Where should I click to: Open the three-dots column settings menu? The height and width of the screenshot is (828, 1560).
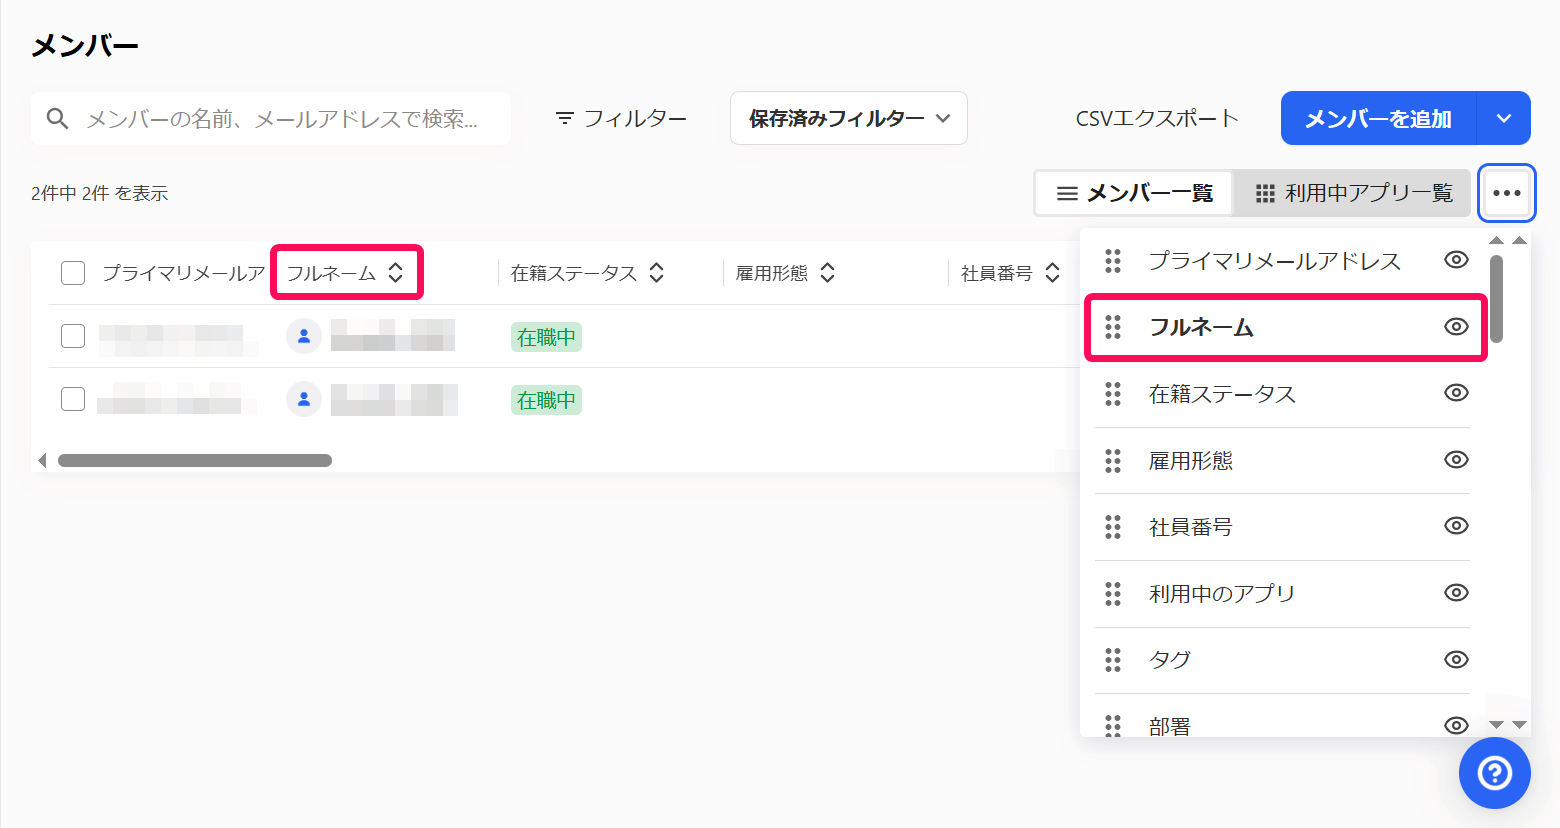coord(1507,193)
